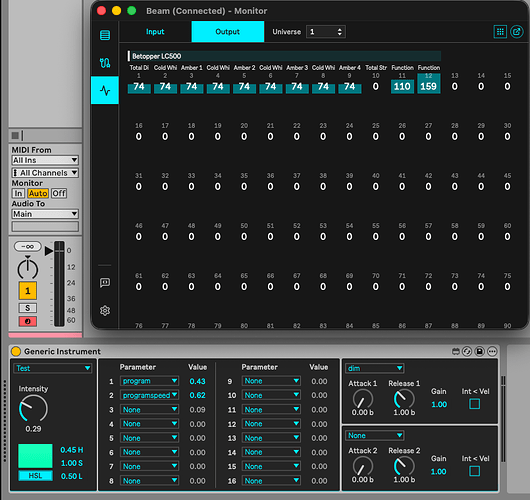Image resolution: width=530 pixels, height=500 pixels.
Task: Expand the programspeed parameter dropdown
Action: pyautogui.click(x=149, y=395)
